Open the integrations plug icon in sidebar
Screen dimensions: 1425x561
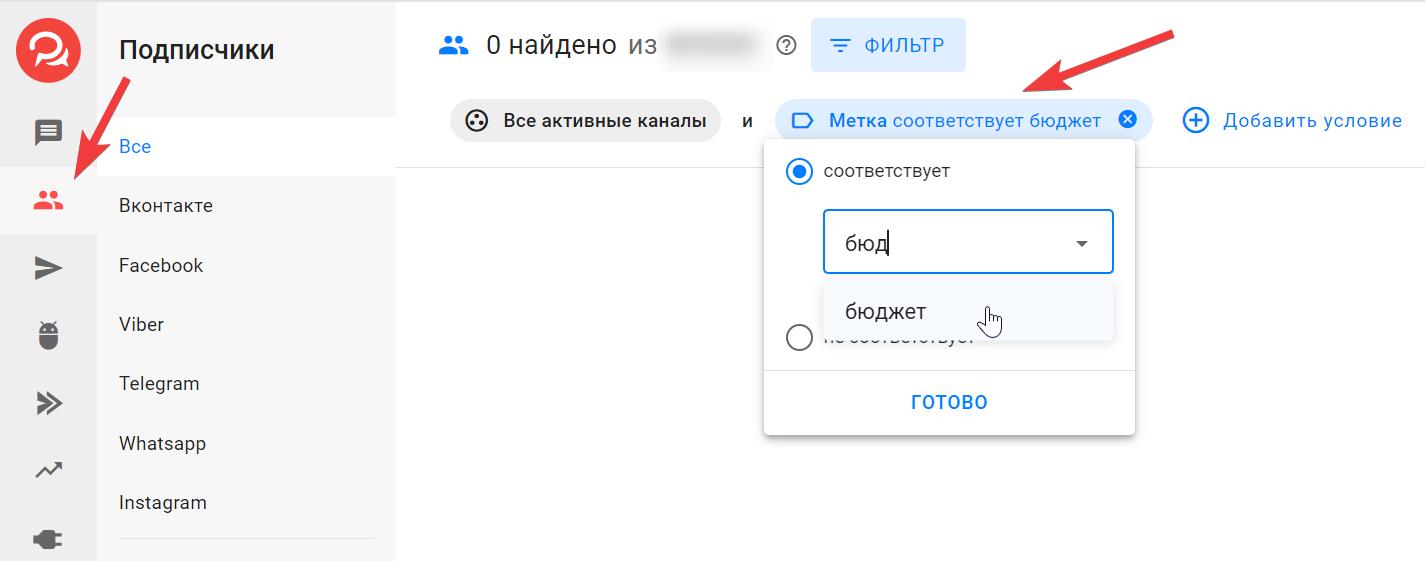pos(48,540)
